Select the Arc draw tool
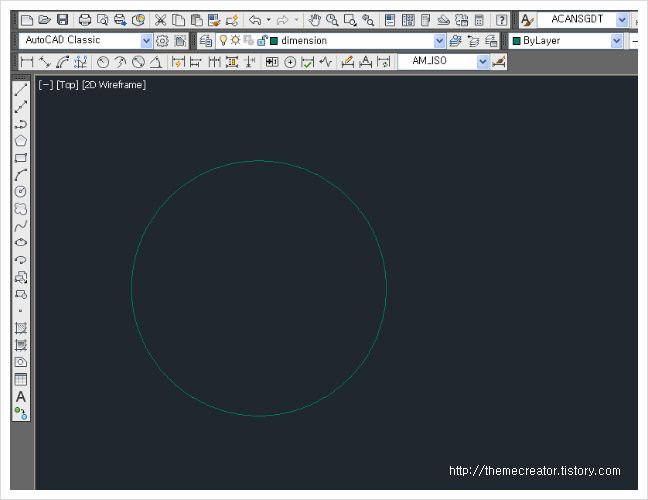Image resolution: width=648 pixels, height=500 pixels. pyautogui.click(x=21, y=175)
